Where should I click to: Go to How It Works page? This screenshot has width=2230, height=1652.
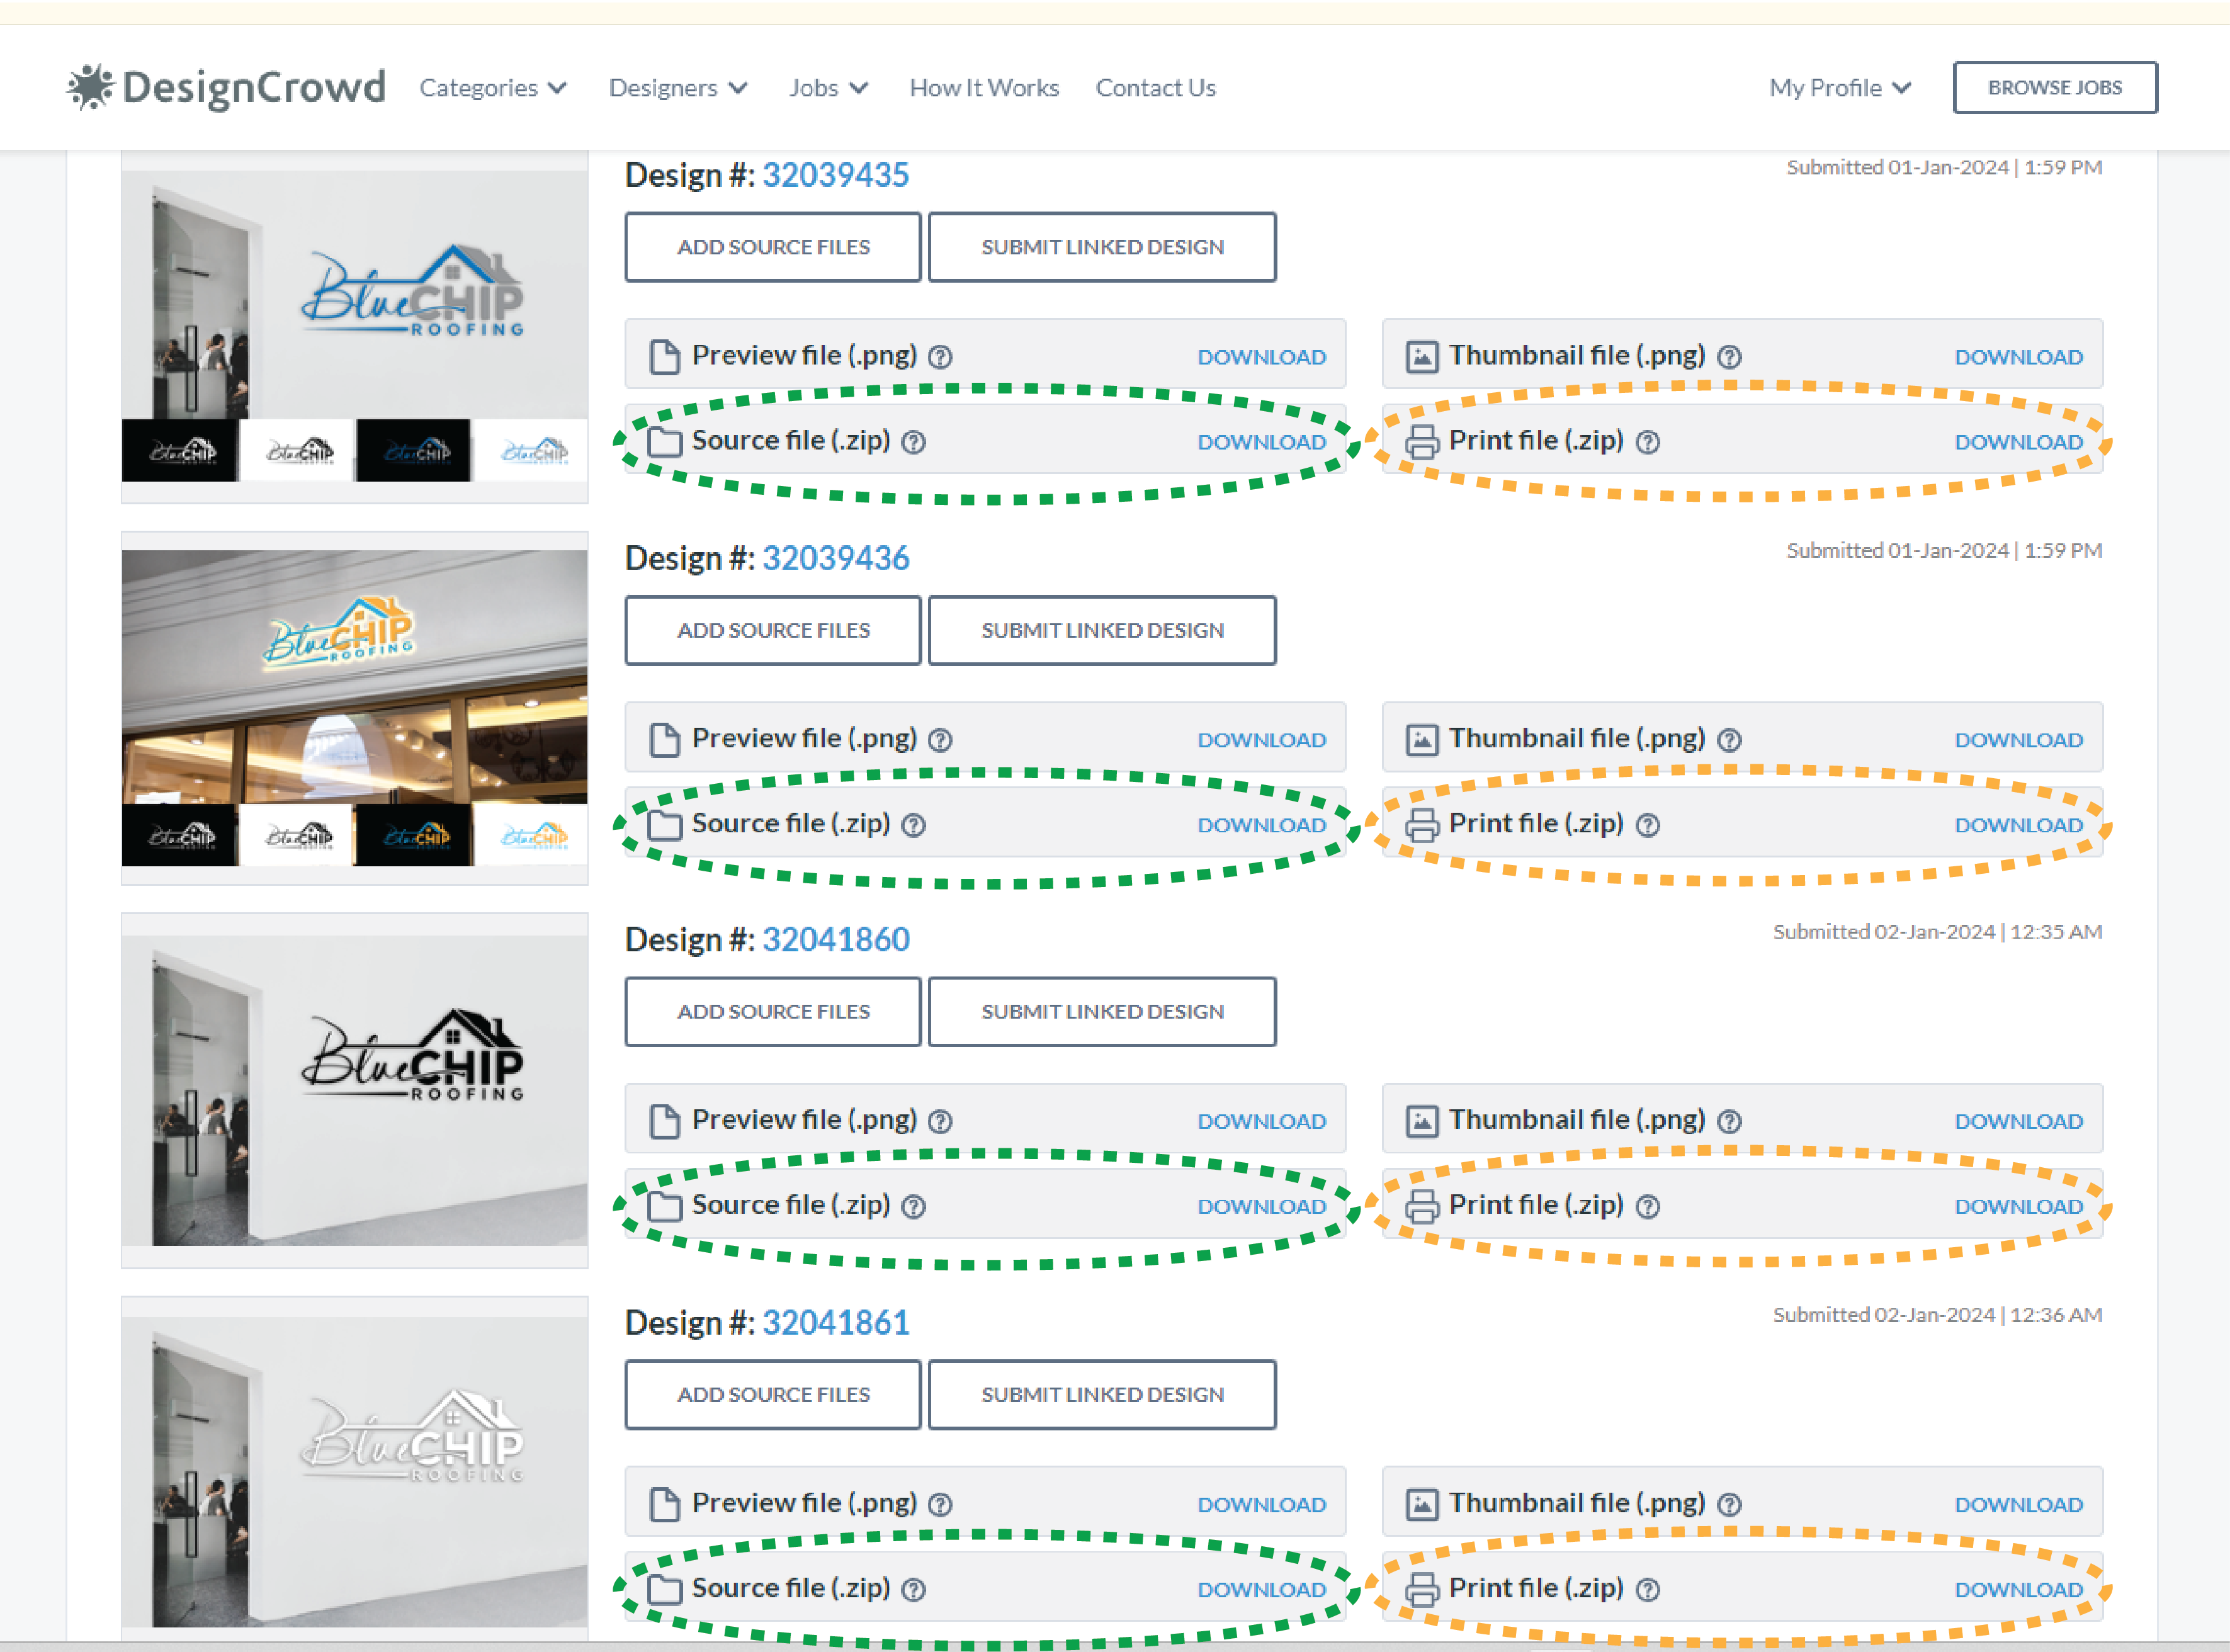point(984,88)
